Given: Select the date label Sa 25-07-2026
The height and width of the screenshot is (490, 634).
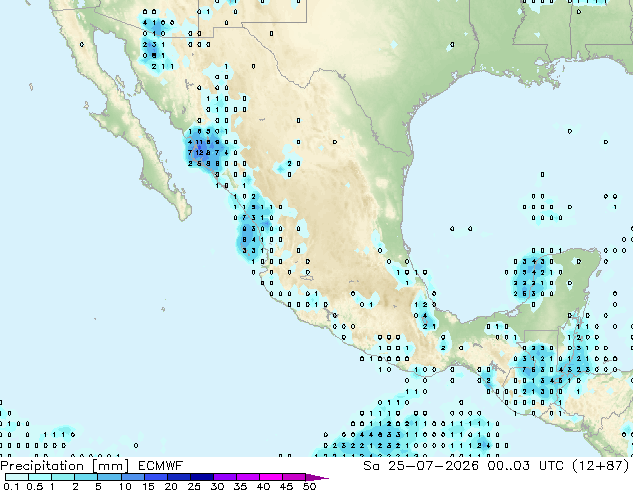Looking at the screenshot, I should 421,466.
